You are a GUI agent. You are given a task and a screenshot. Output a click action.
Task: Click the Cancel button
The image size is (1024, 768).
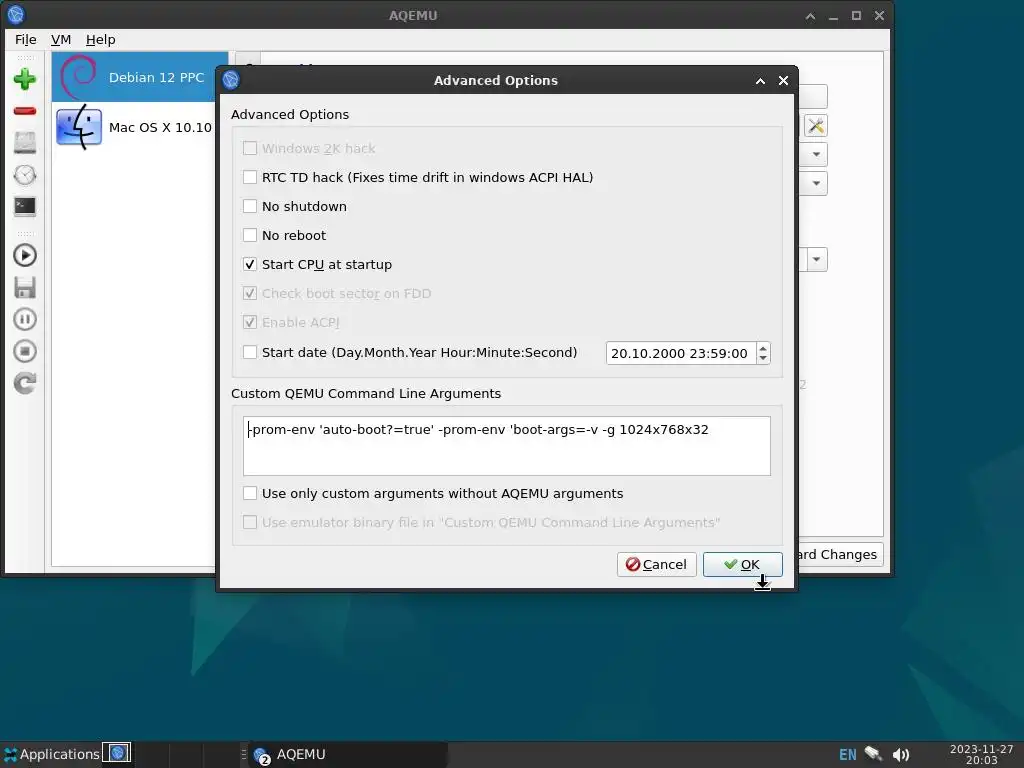click(656, 564)
